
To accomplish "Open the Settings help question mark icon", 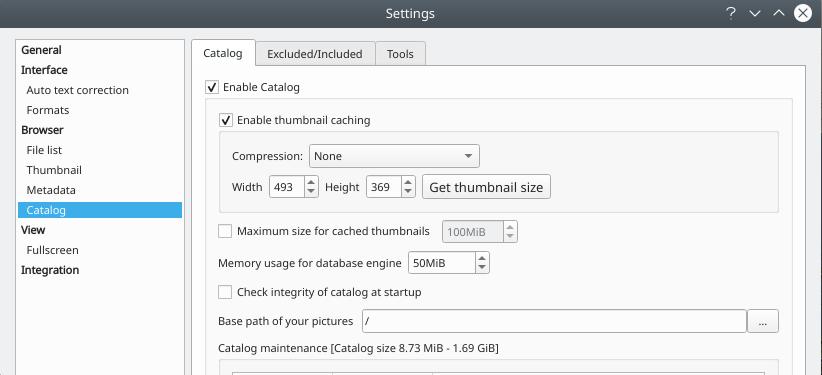I will point(731,13).
